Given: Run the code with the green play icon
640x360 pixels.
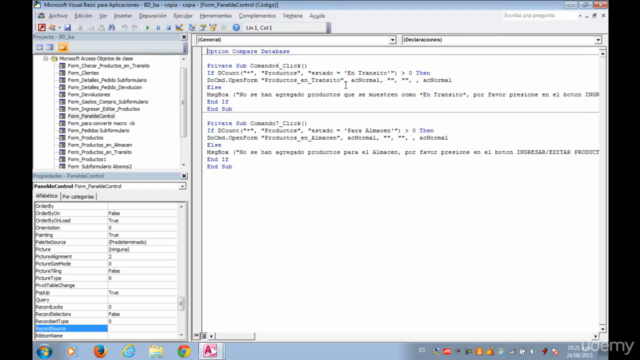Looking at the screenshot, I should tap(147, 28).
